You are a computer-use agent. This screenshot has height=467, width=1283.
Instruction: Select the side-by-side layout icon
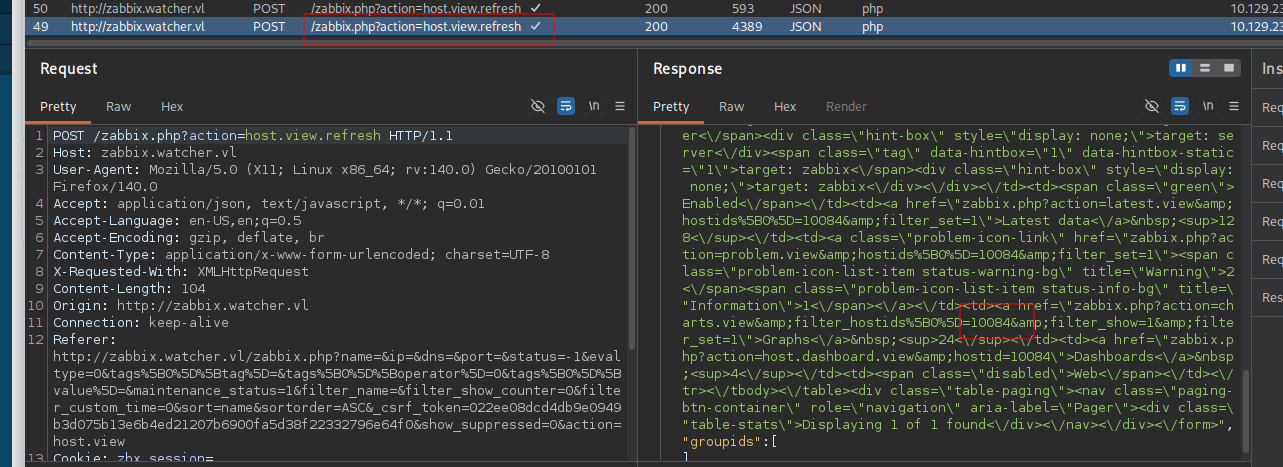pyautogui.click(x=1181, y=68)
